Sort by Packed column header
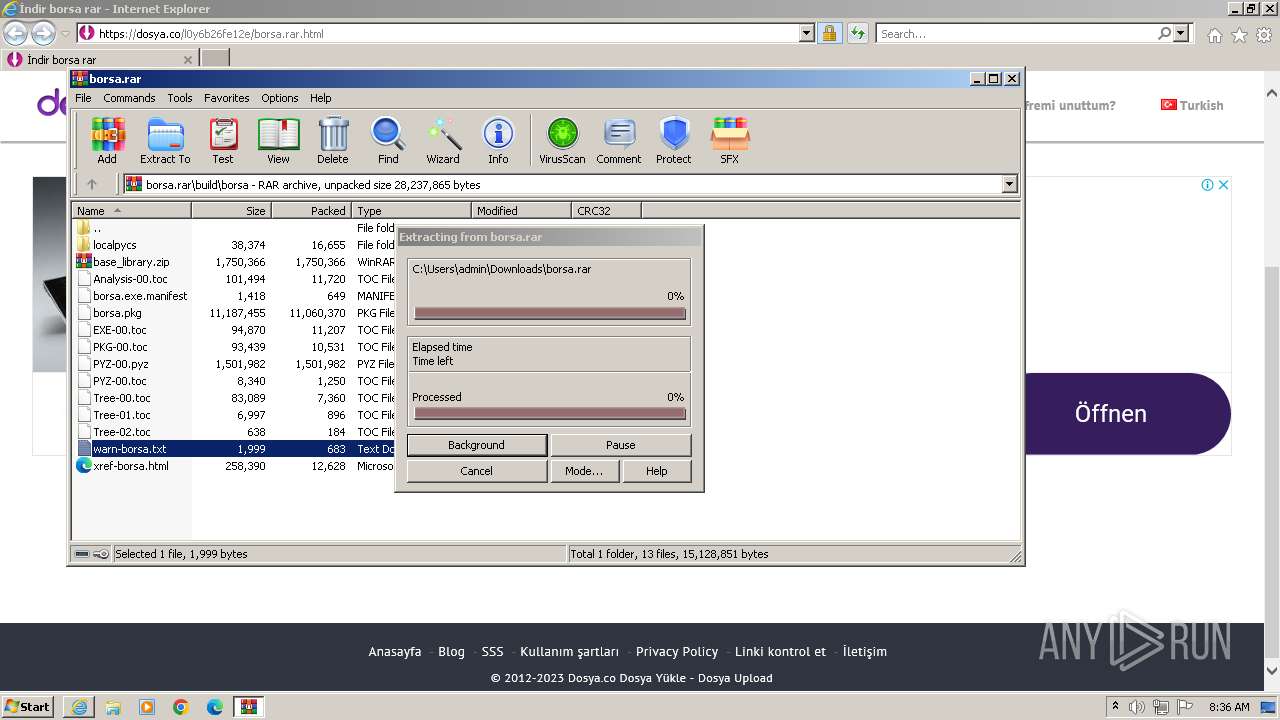 pos(311,211)
